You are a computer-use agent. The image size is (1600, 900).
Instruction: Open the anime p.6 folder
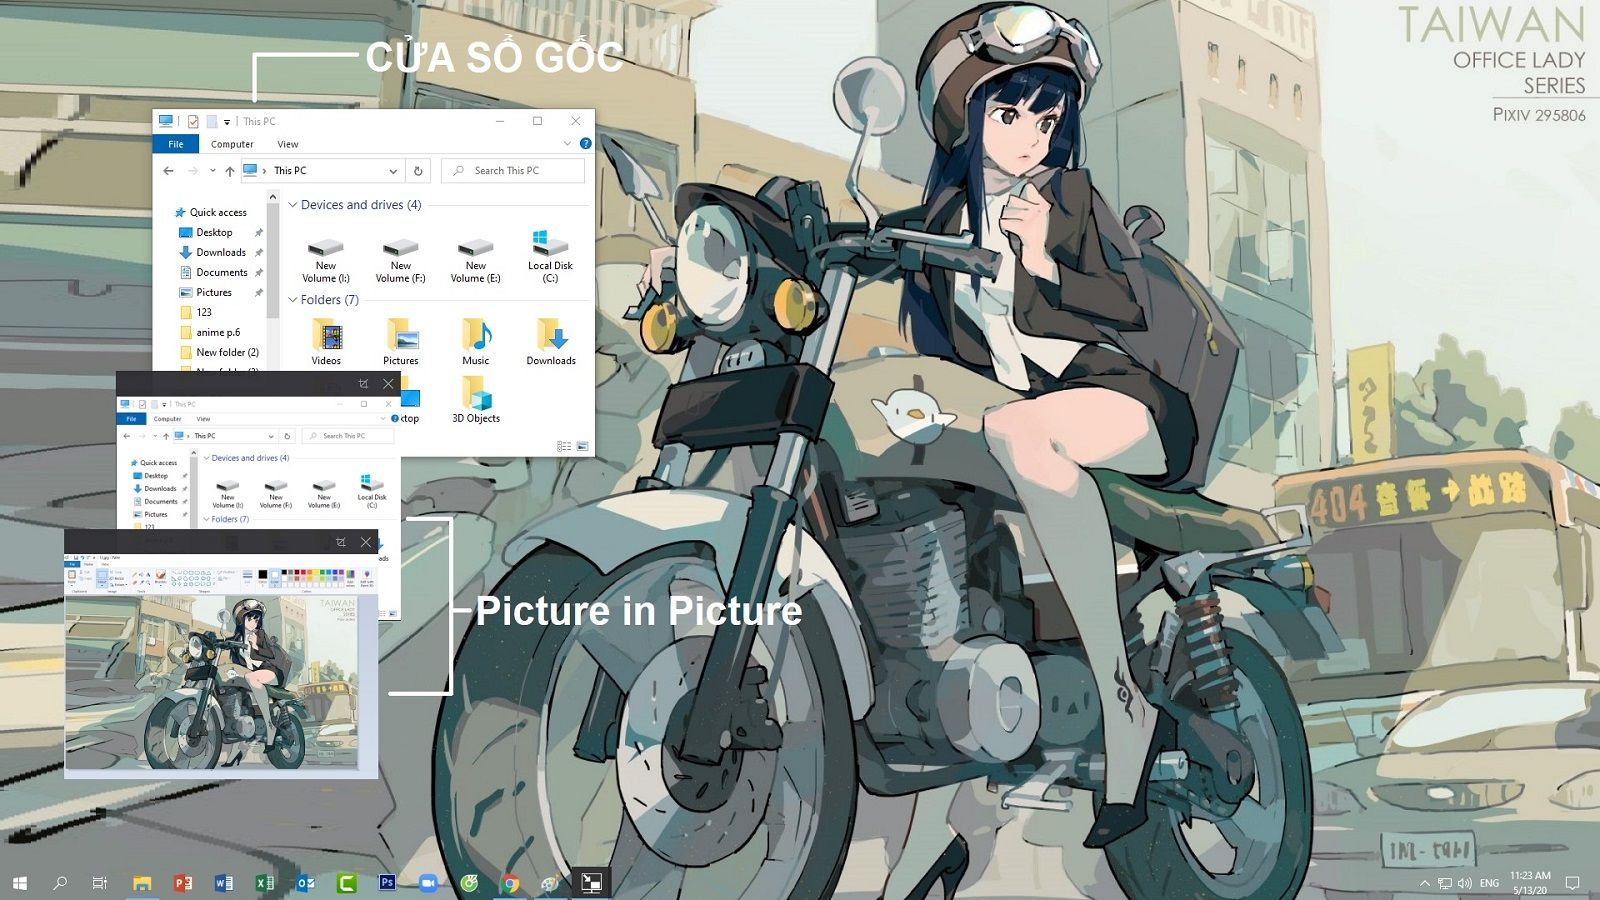click(x=210, y=332)
